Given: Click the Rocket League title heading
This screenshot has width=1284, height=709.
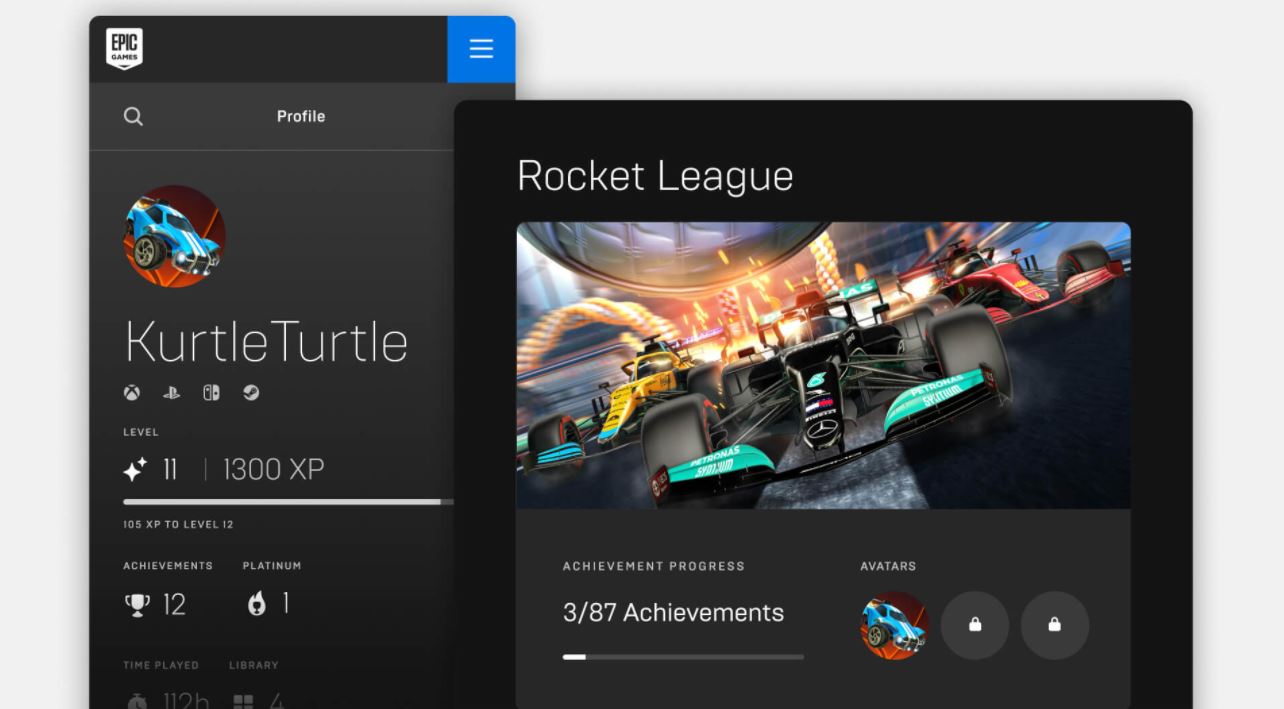Looking at the screenshot, I should point(655,176).
